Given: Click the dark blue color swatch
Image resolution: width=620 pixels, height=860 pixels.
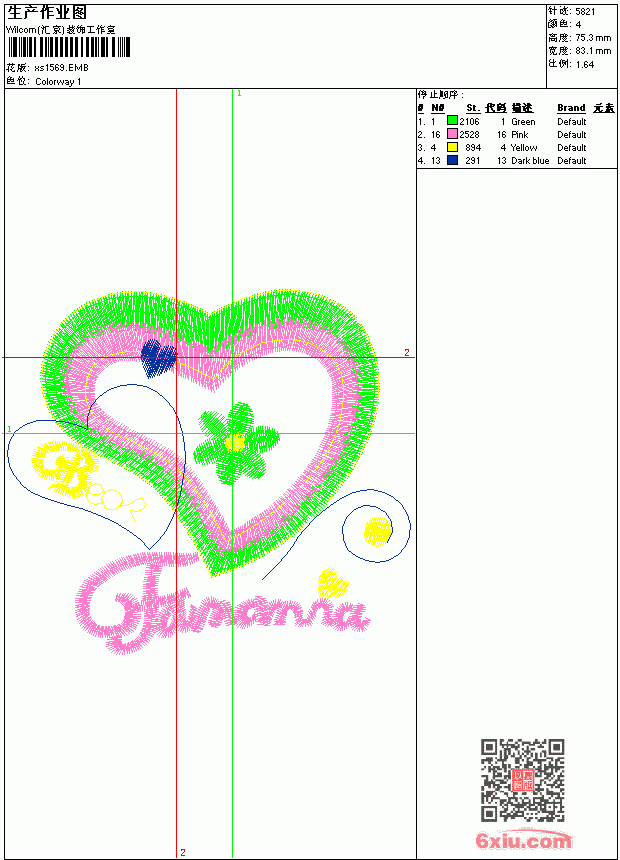Looking at the screenshot, I should pyautogui.click(x=452, y=160).
